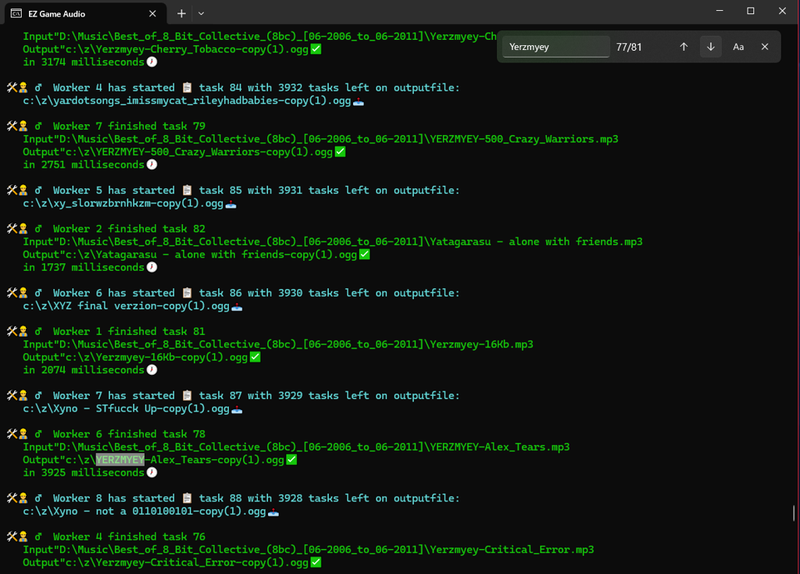Click the clock icon after 3174 milliseconds

click(x=152, y=62)
